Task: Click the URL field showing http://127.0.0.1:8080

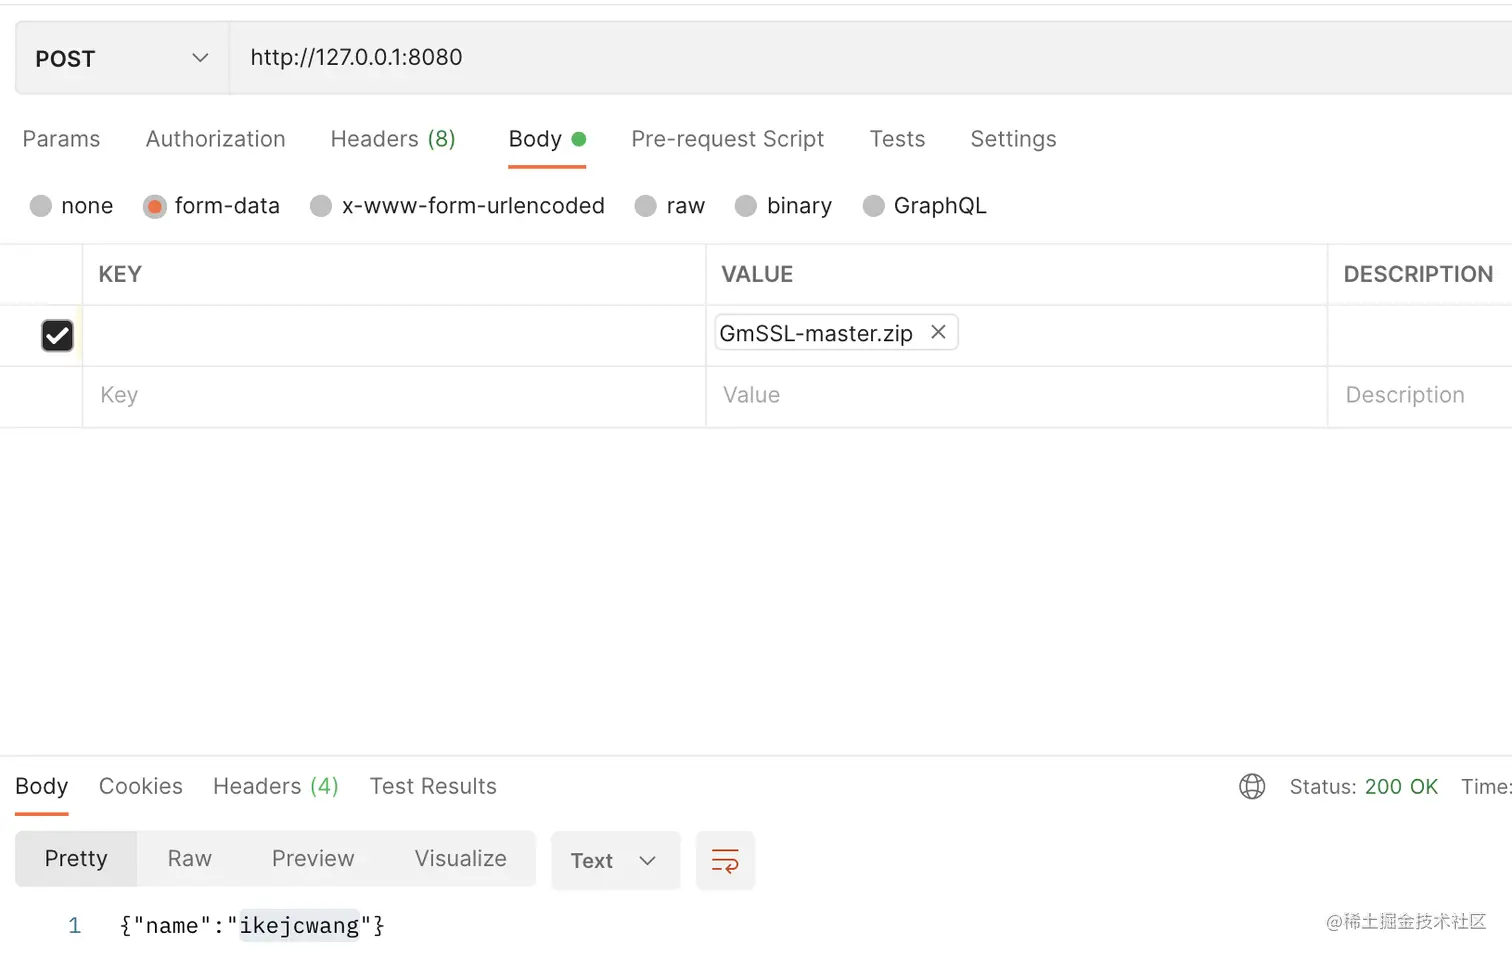Action: click(x=500, y=57)
